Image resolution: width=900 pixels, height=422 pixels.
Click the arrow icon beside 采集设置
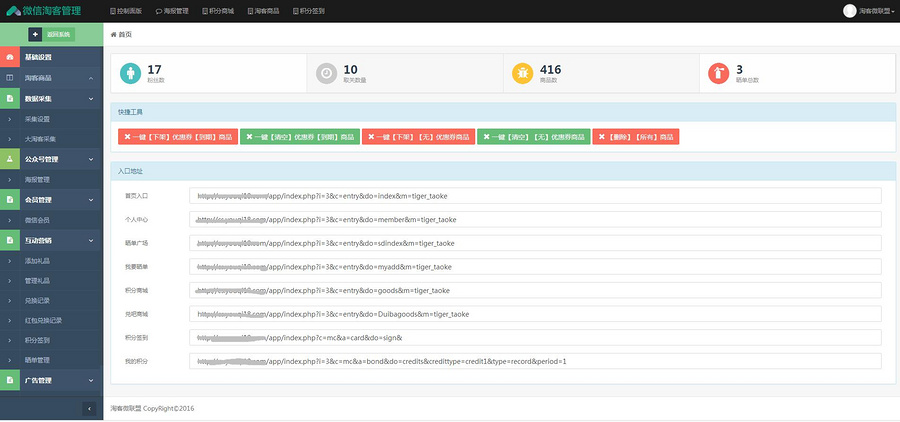pos(10,119)
